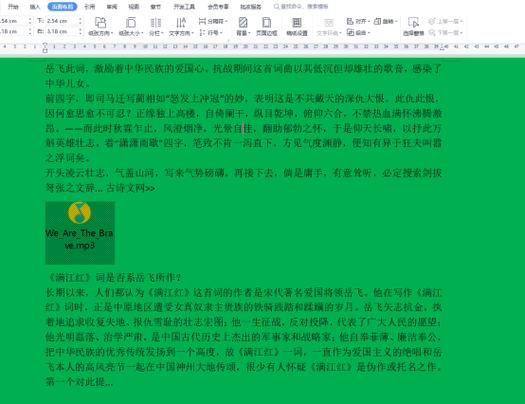Expand the 纸张大小 dropdown arrow
The height and width of the screenshot is (404, 525).
pos(142,33)
